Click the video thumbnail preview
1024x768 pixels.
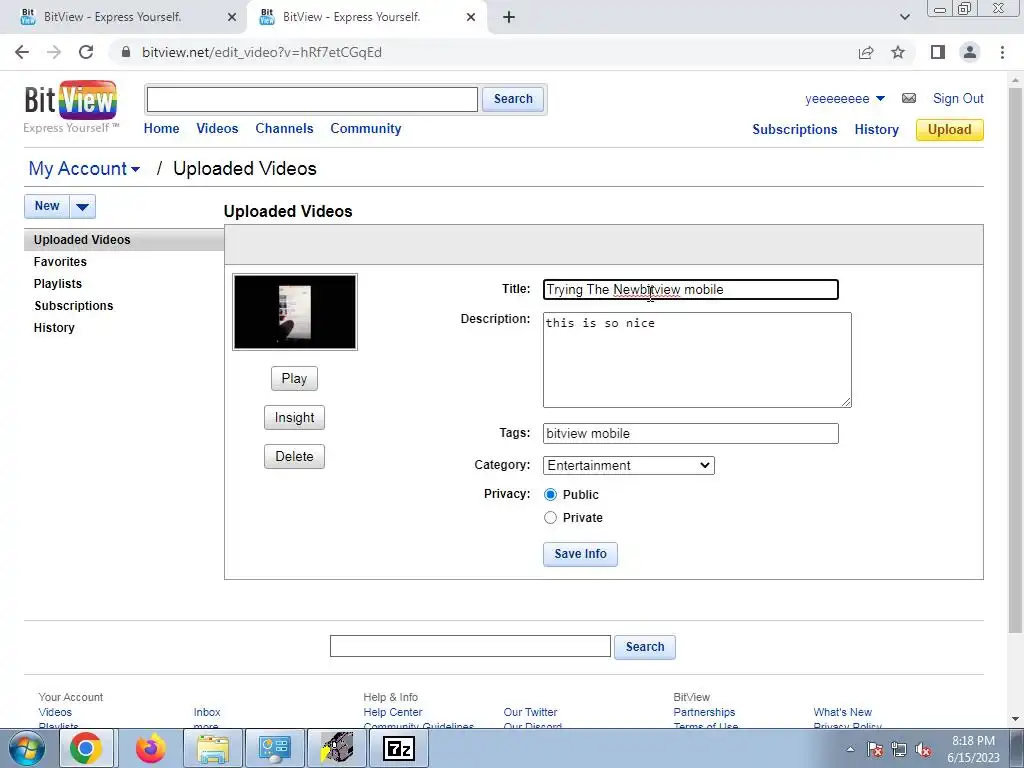[295, 312]
